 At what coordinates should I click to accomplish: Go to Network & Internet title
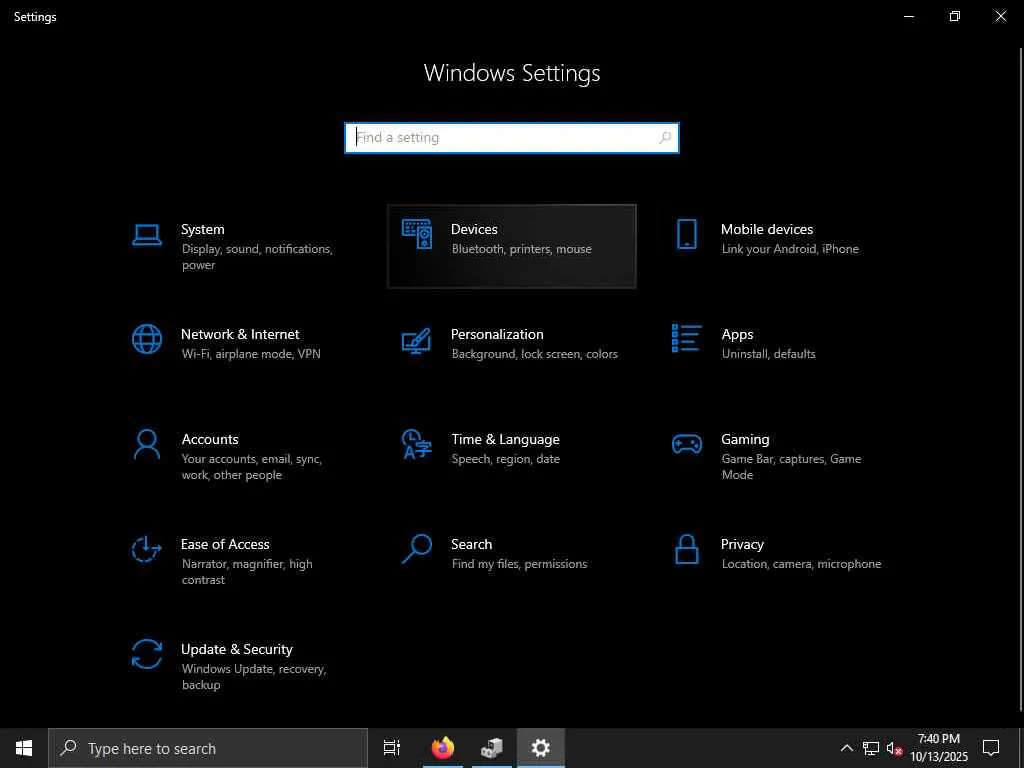pos(240,334)
